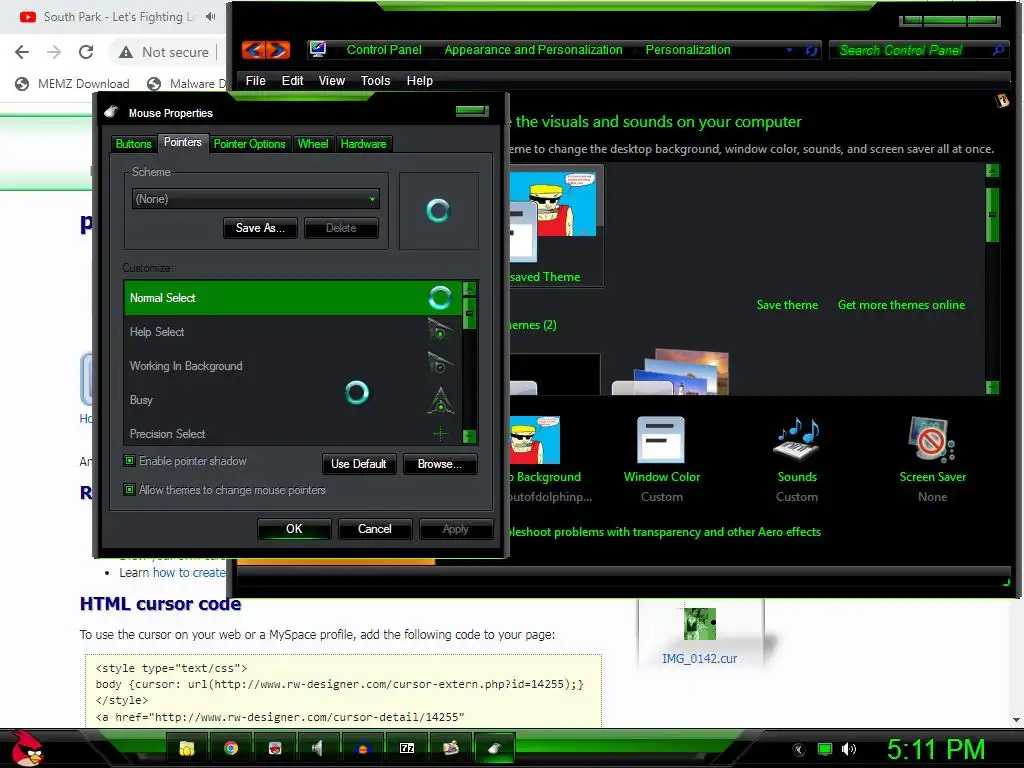Switch to the Hardware tab
Image resolution: width=1024 pixels, height=768 pixels.
pos(363,144)
